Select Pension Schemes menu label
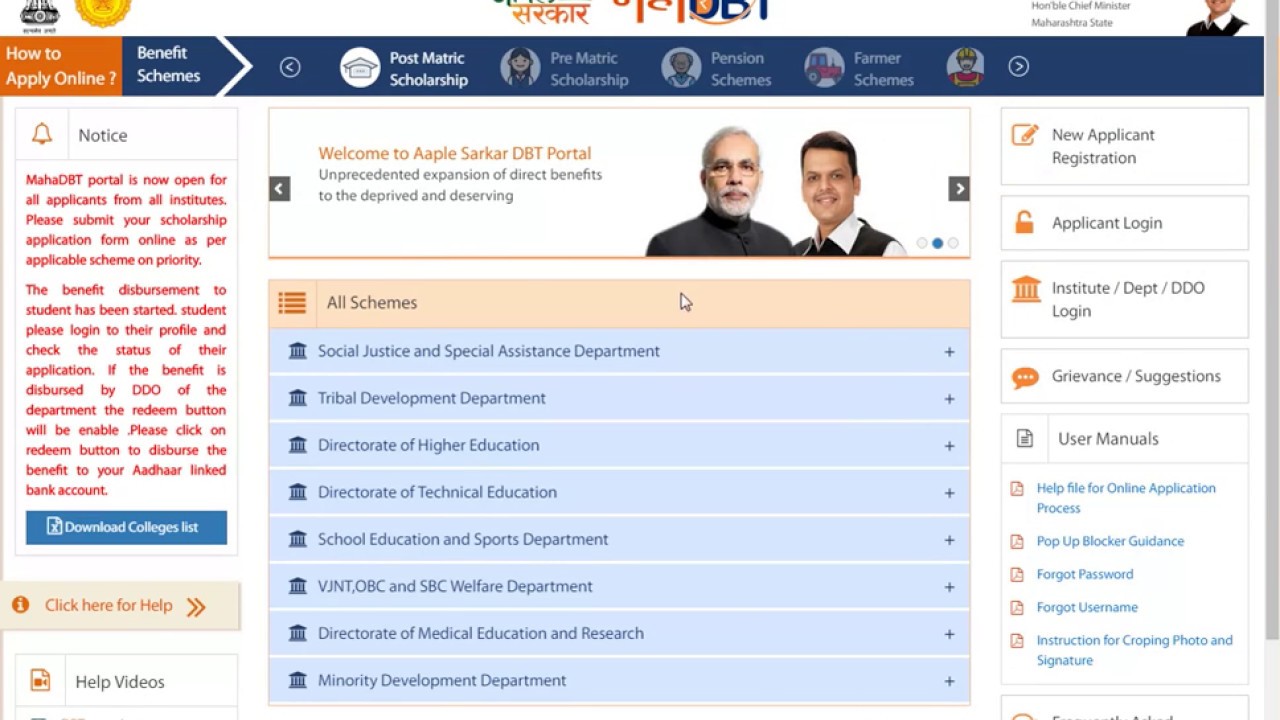This screenshot has width=1280, height=720. click(741, 69)
